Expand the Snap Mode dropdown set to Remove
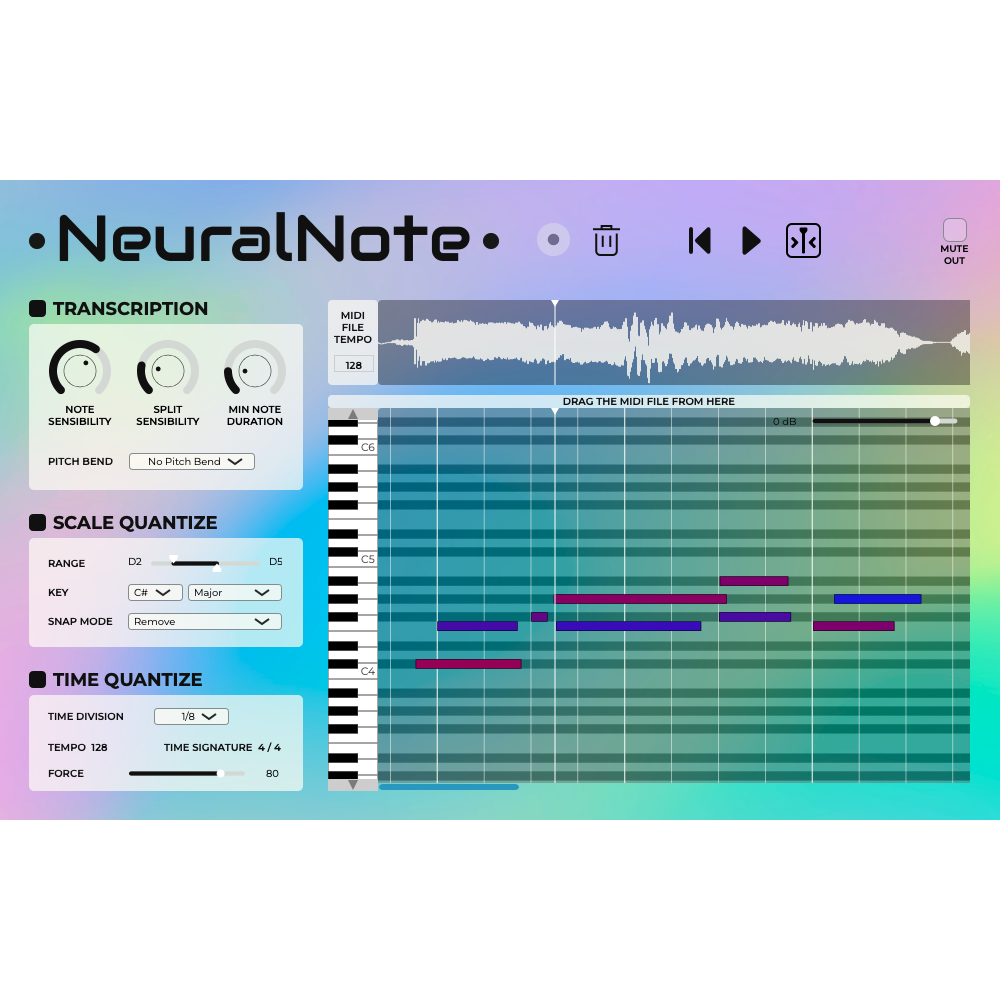The image size is (1000, 1000). [204, 621]
